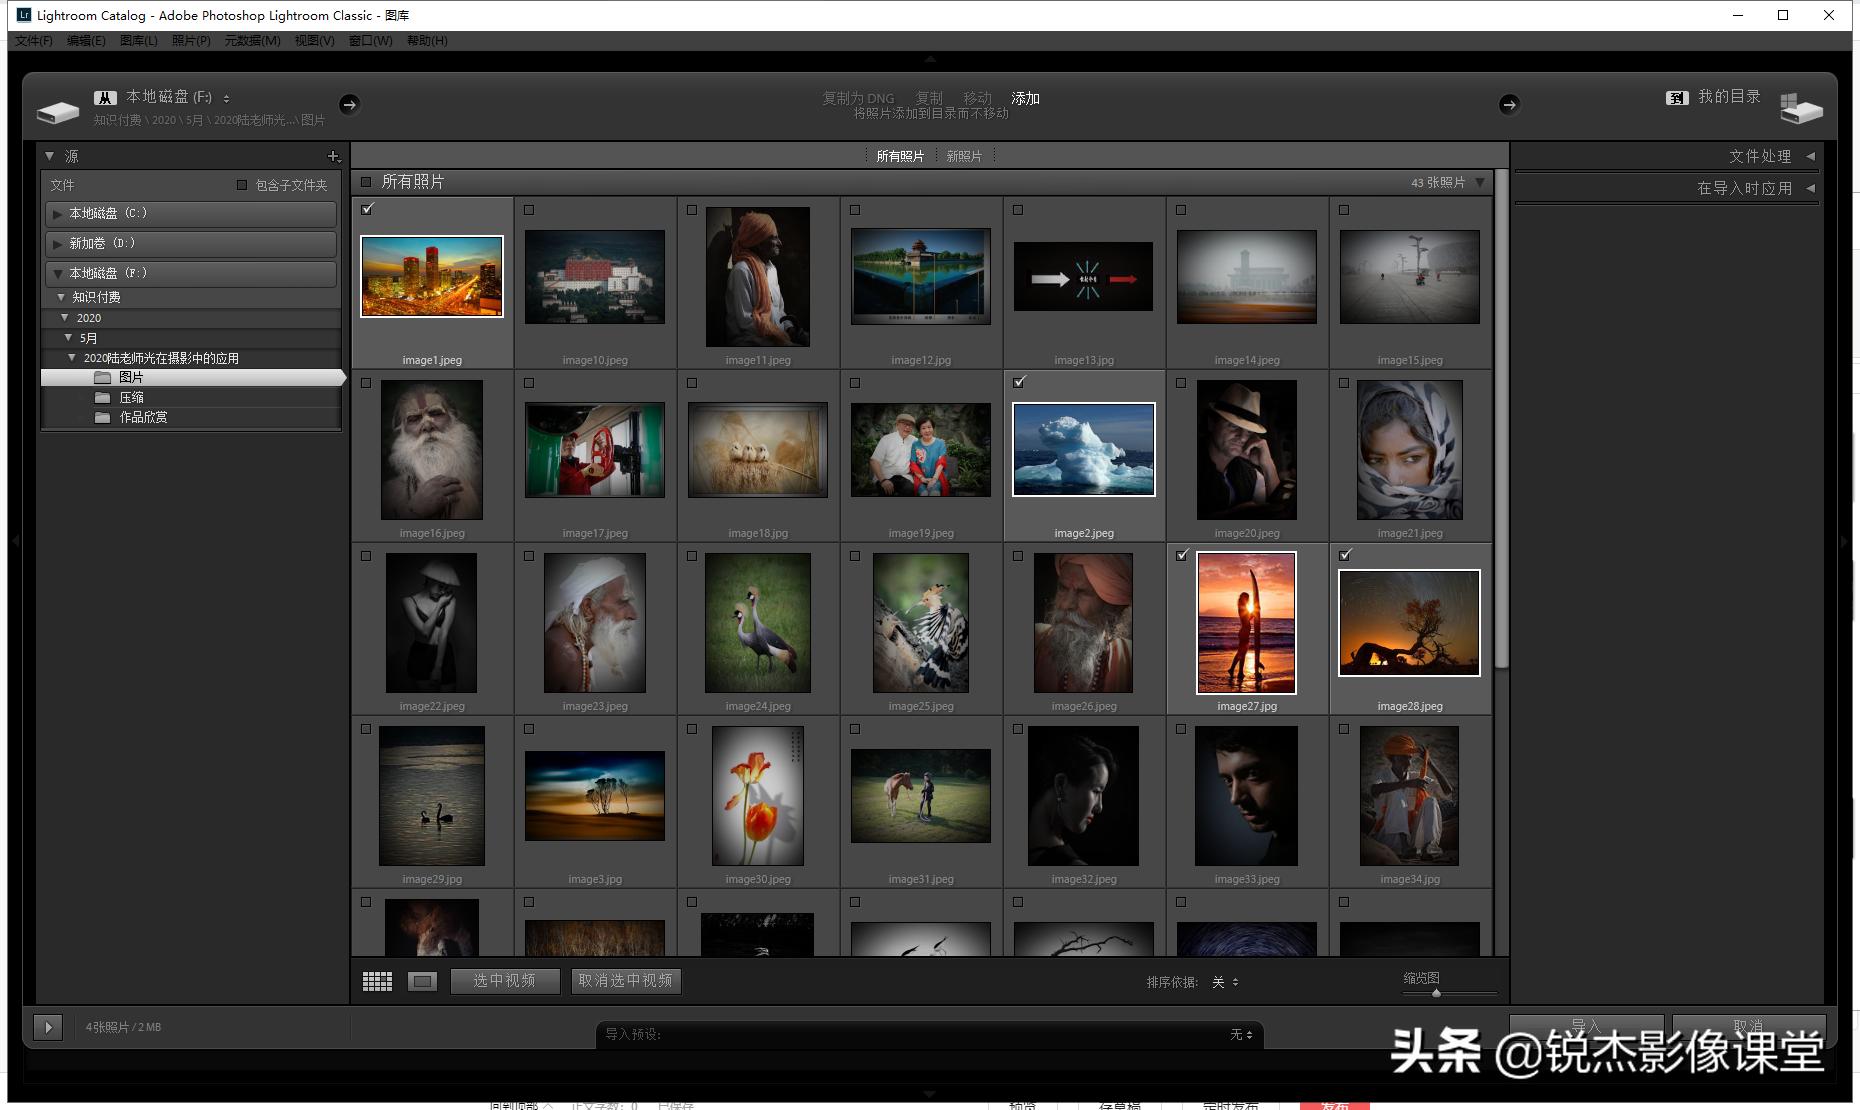
Task: Open the 元数据(M) menu
Action: tap(252, 41)
